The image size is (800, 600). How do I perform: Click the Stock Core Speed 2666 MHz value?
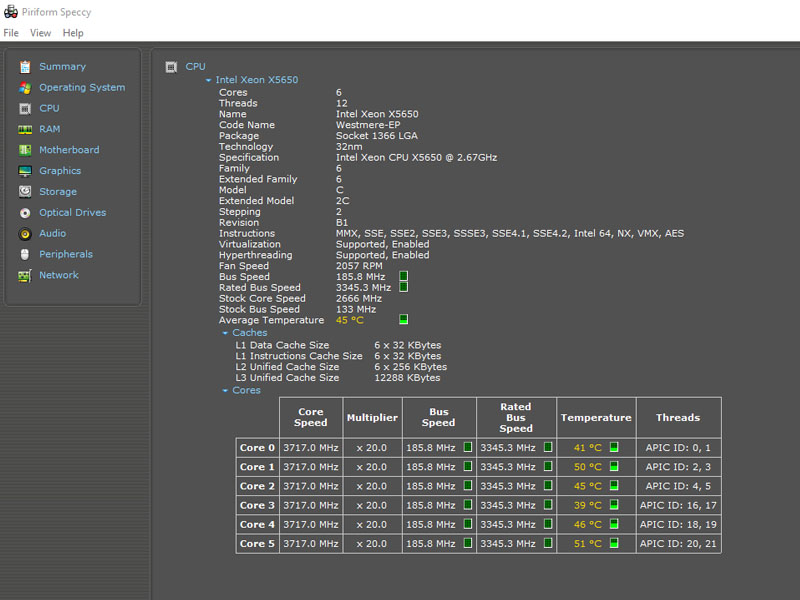[x=359, y=298]
